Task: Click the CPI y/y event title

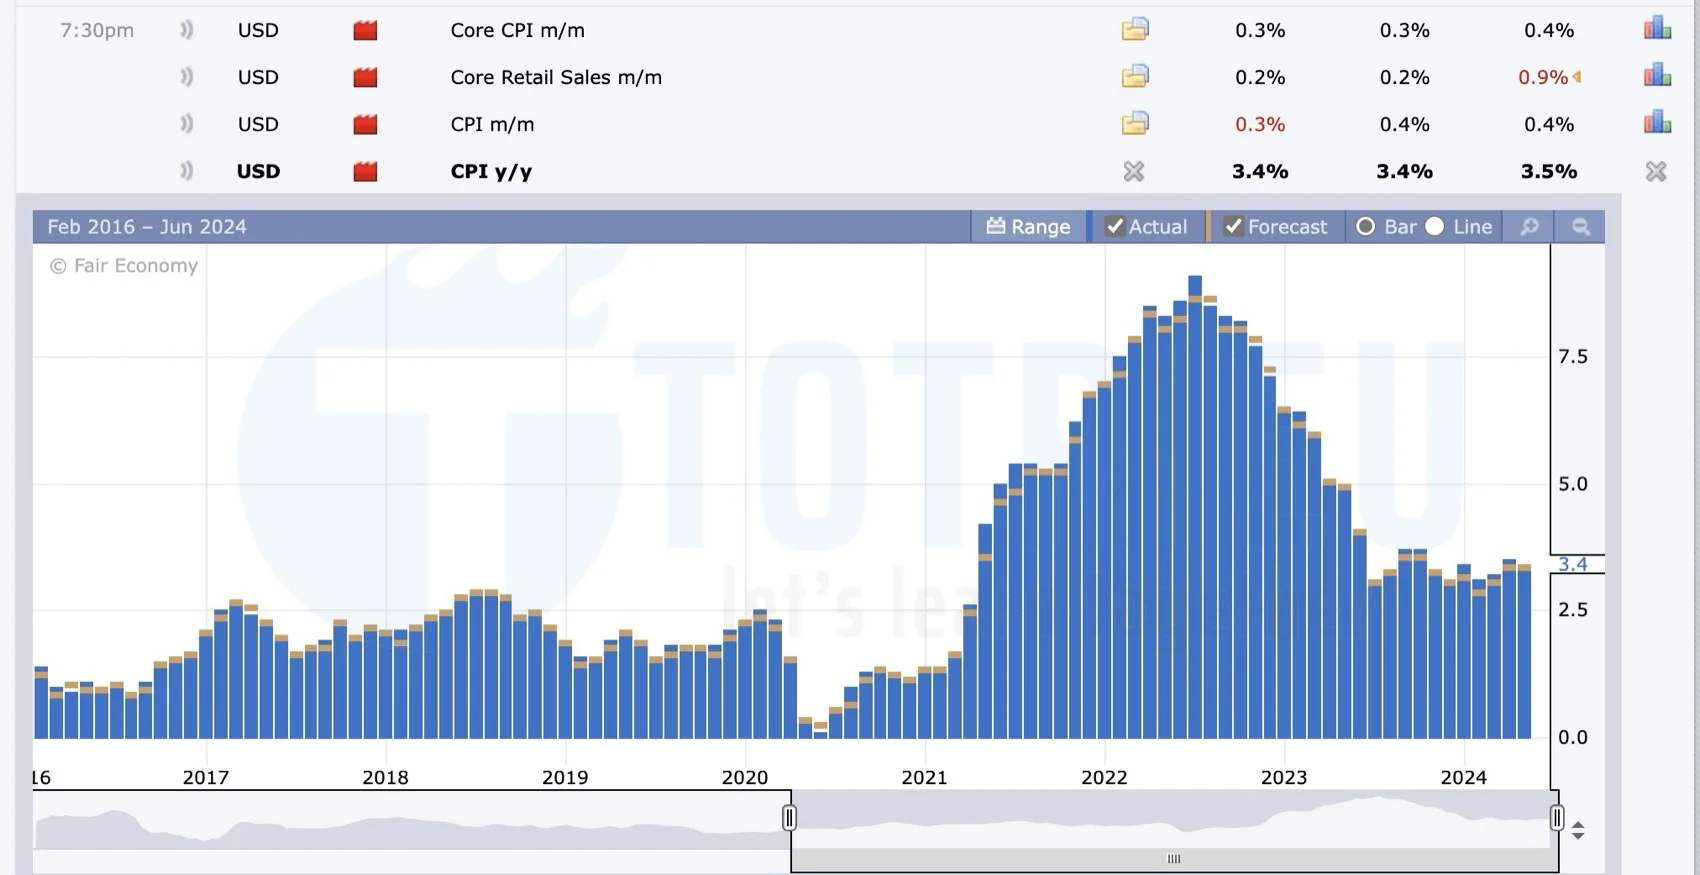Action: click(491, 172)
